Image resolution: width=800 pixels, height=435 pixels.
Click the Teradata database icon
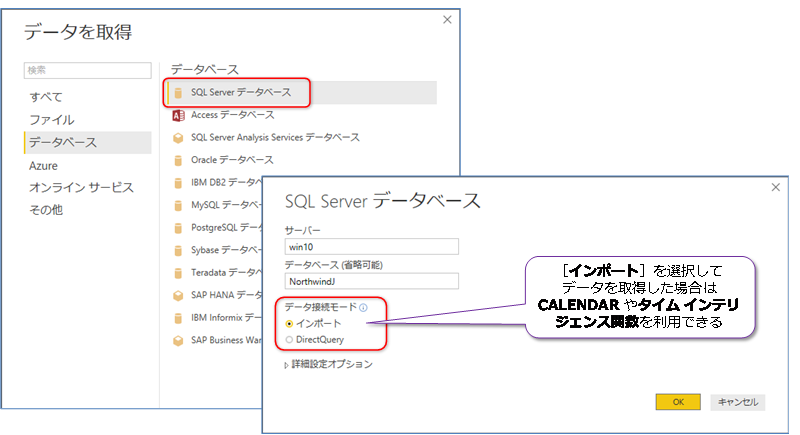(x=178, y=273)
